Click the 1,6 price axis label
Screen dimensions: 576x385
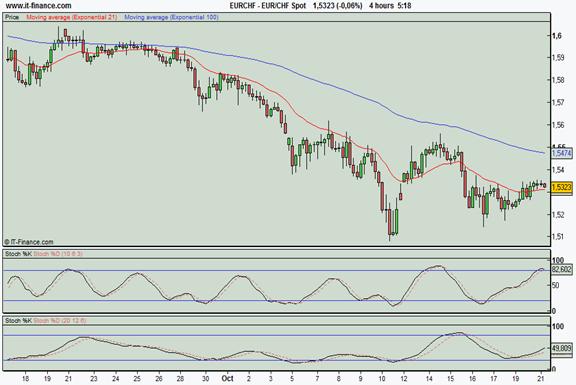point(557,36)
